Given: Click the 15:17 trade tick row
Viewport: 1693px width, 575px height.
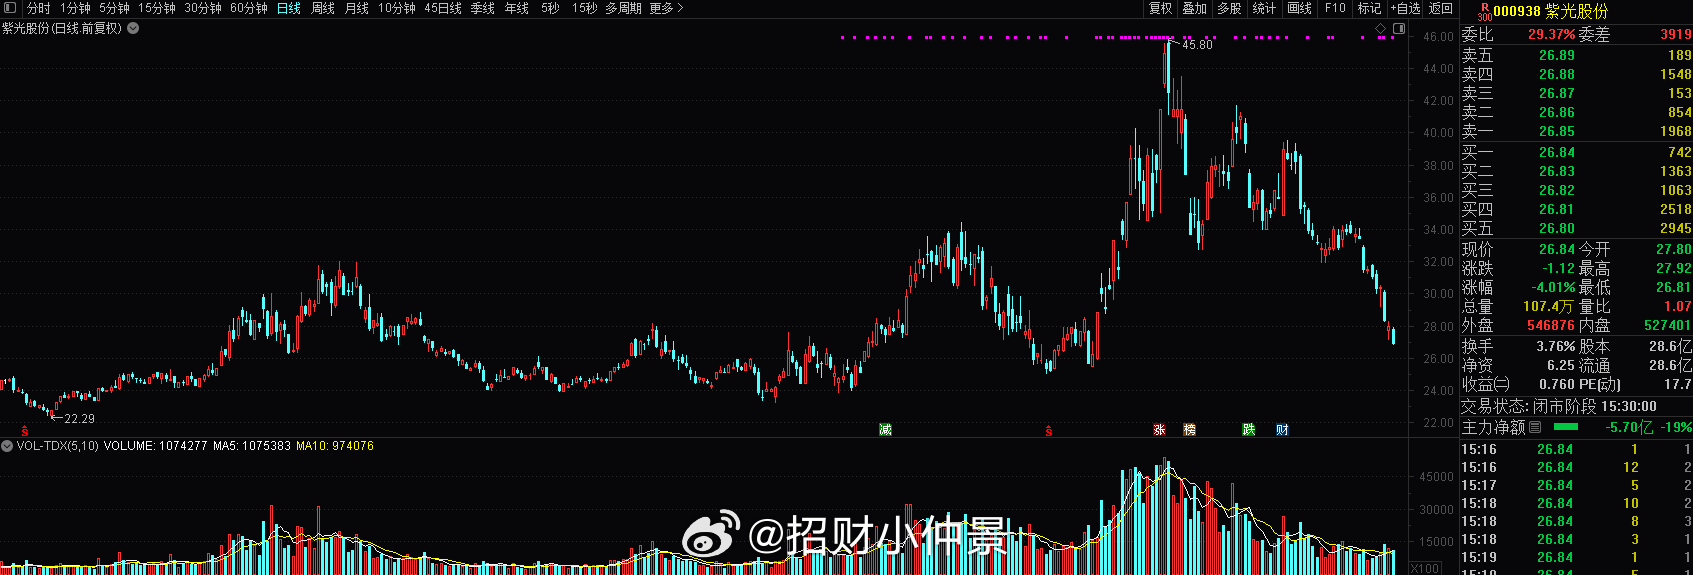Looking at the screenshot, I should click(1576, 485).
